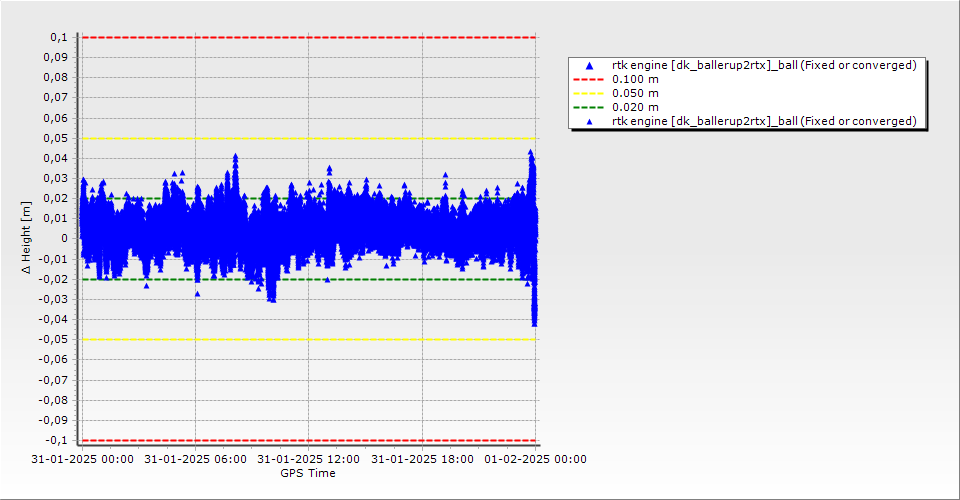
Task: Click the 31-01-2025 06:00 time tick label
Action: (195, 459)
